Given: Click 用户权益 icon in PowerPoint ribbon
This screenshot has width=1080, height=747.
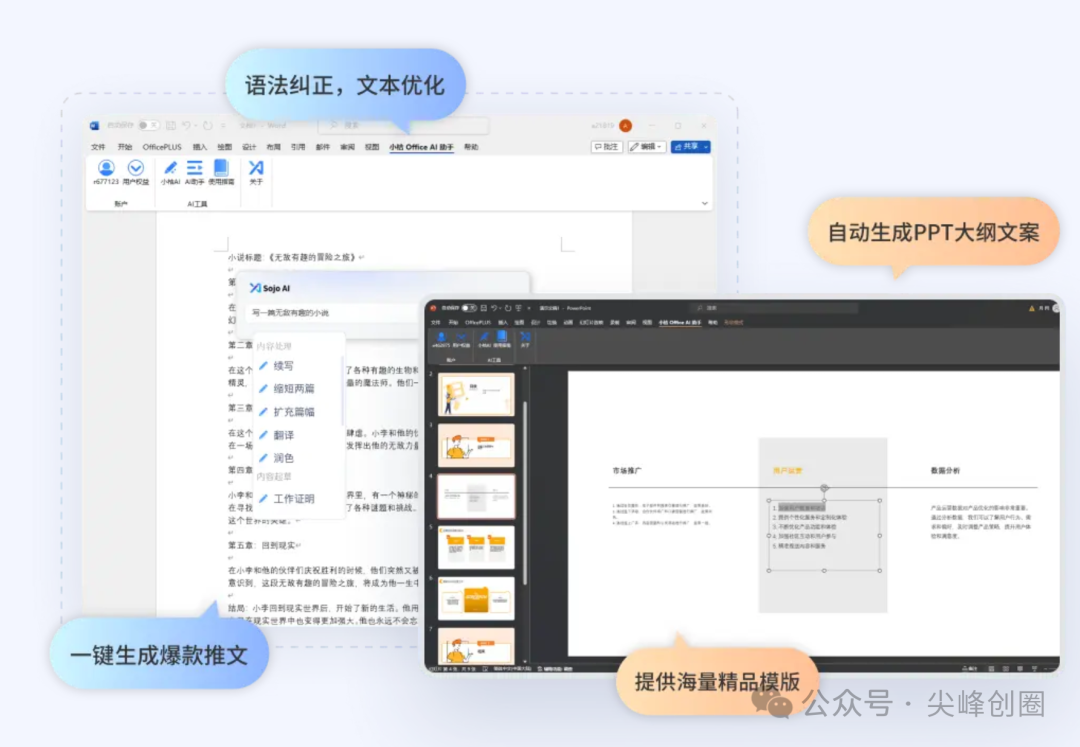Looking at the screenshot, I should pos(461,337).
